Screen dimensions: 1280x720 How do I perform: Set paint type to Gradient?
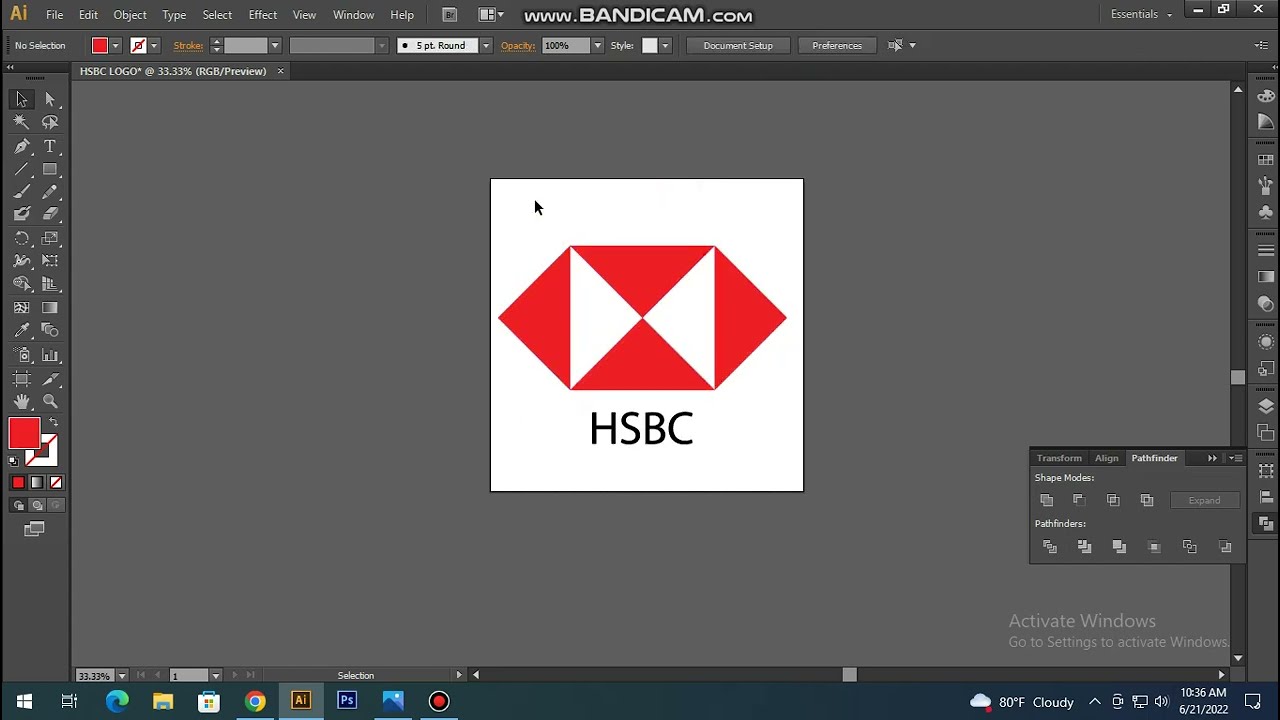point(37,483)
